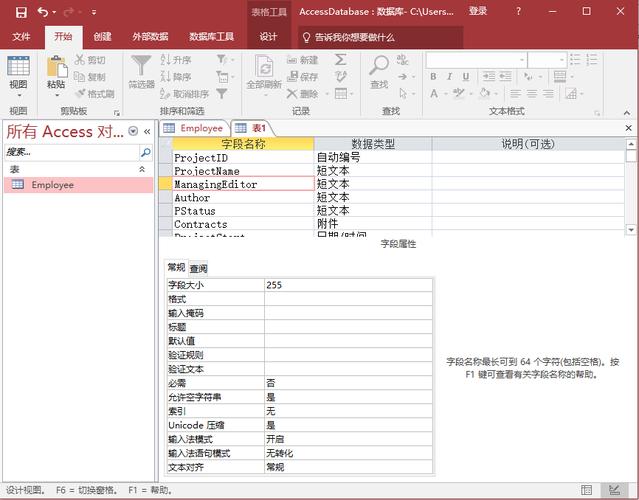639x500 pixels.
Task: Click the Totals sigma icon
Action: pos(341,59)
